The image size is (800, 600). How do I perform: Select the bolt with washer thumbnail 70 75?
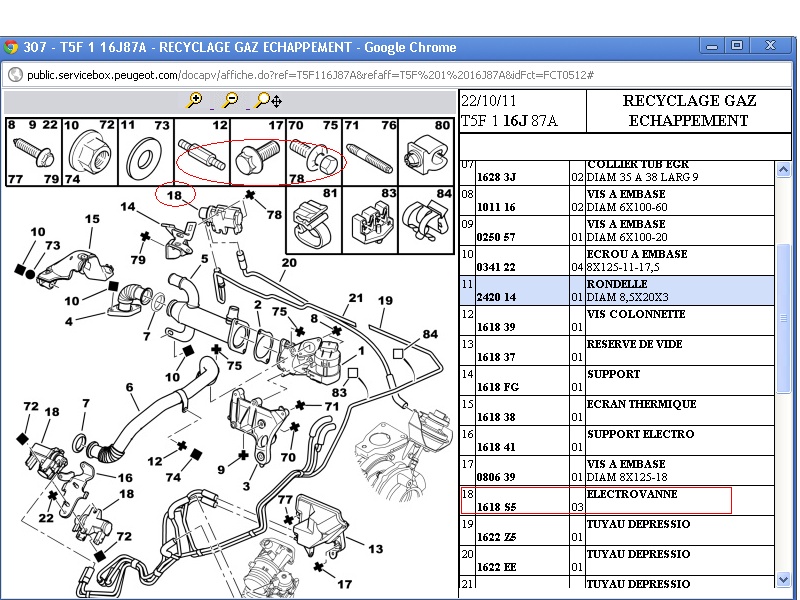point(314,152)
